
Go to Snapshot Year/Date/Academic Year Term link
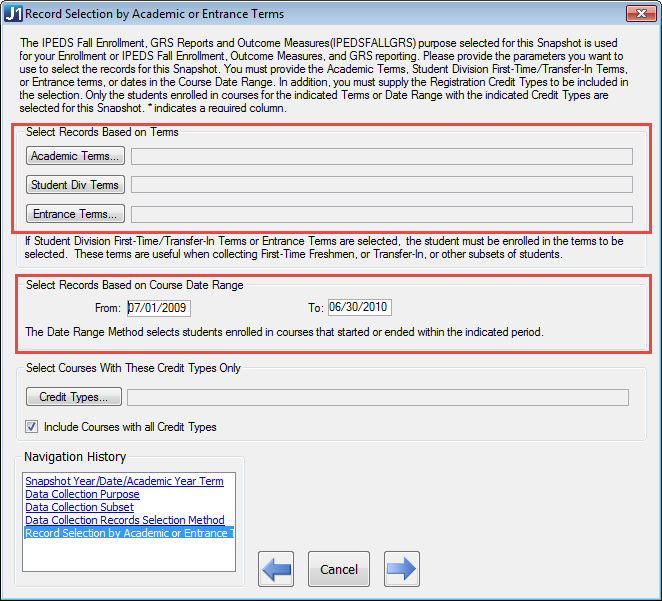pos(125,481)
